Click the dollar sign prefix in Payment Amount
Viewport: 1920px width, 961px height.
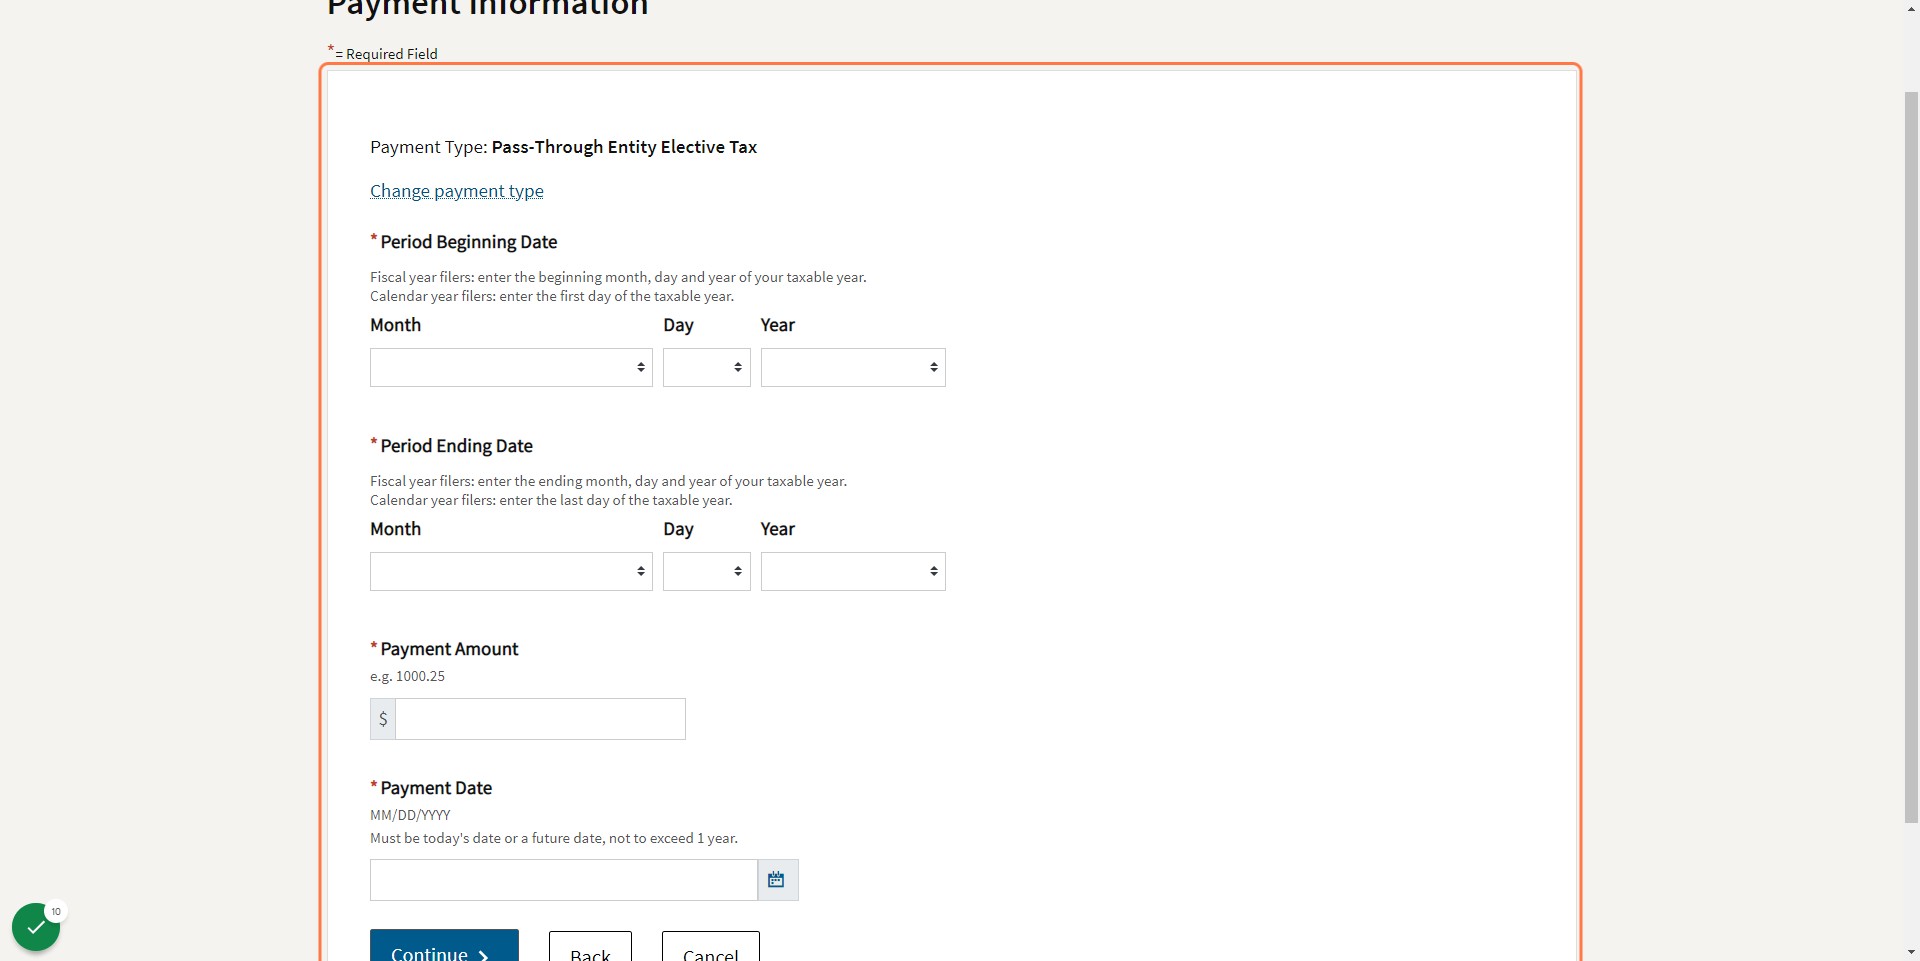pos(383,719)
